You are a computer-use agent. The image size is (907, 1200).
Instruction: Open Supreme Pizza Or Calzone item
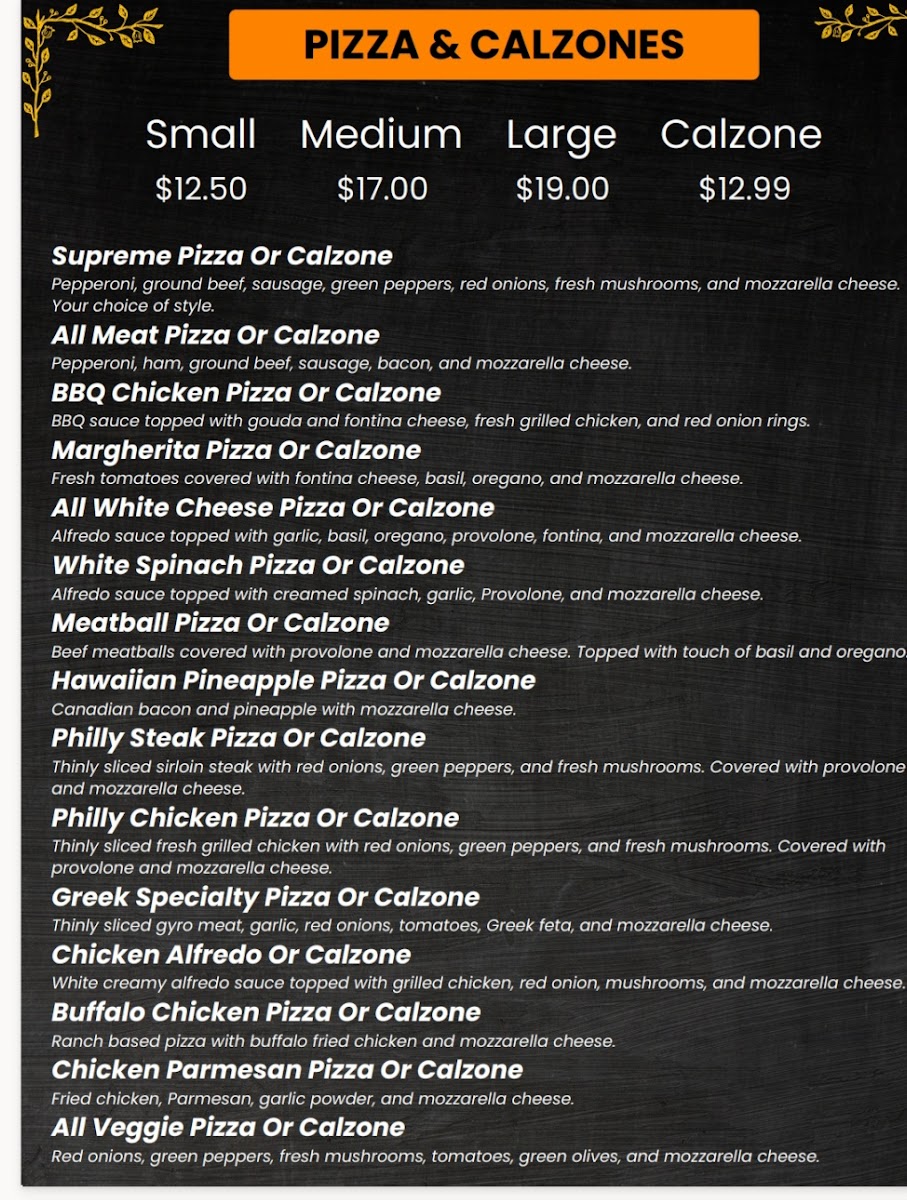pos(222,256)
